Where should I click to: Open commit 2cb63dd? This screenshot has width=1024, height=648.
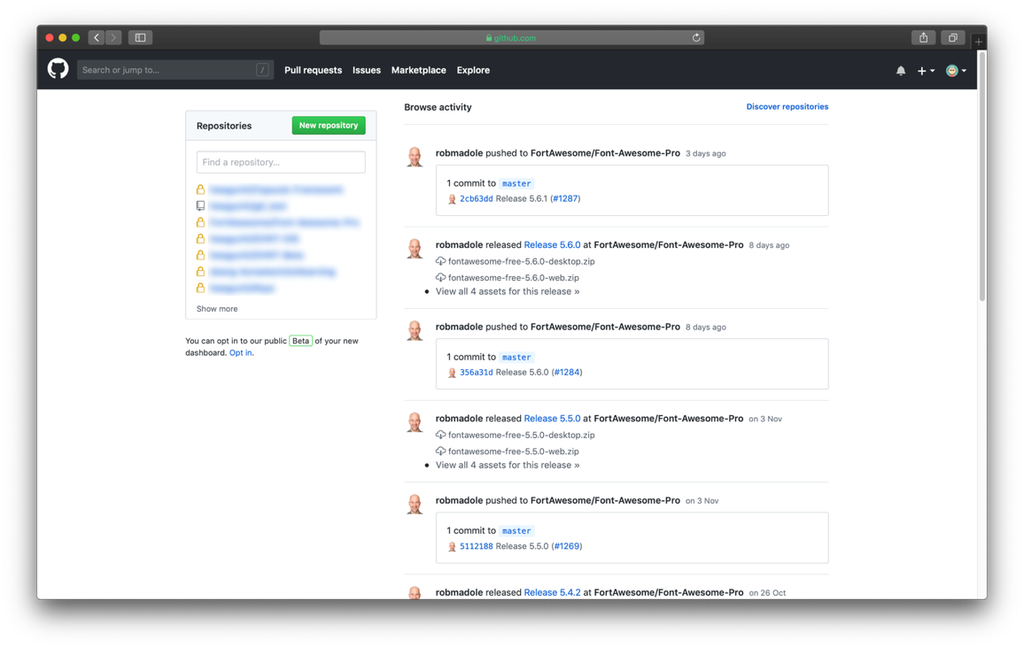coord(476,199)
